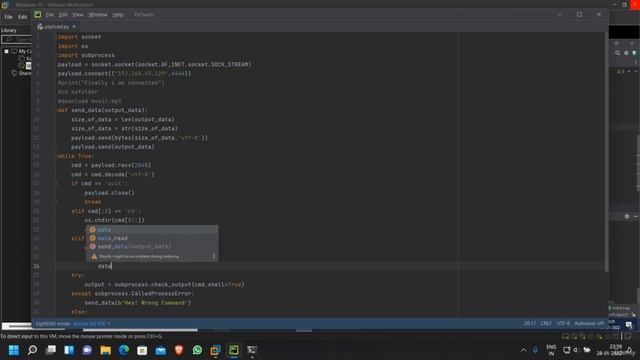Viewport: 640px width, 360px height.
Task: Open the File menu in PyCharm
Action: point(49,15)
